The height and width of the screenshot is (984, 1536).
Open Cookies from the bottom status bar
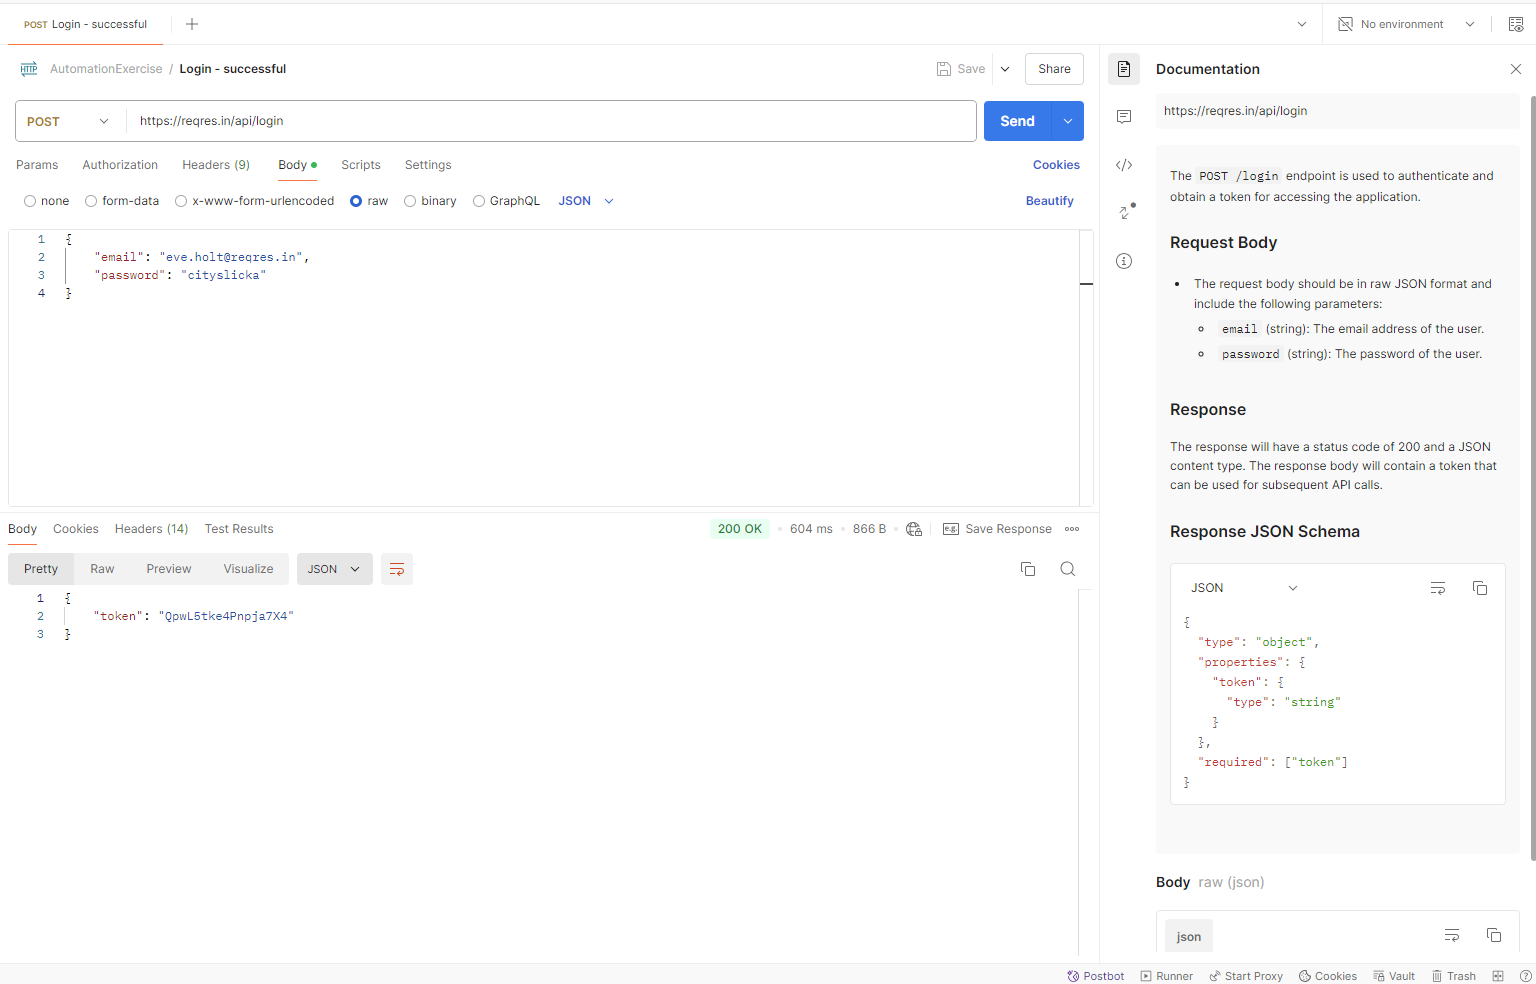pyautogui.click(x=1327, y=976)
